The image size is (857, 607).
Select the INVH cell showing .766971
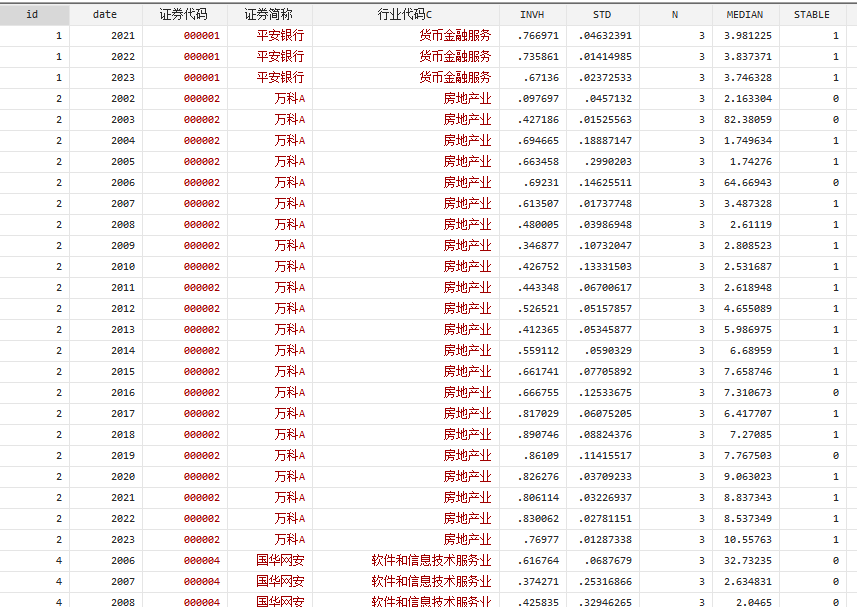(x=539, y=36)
